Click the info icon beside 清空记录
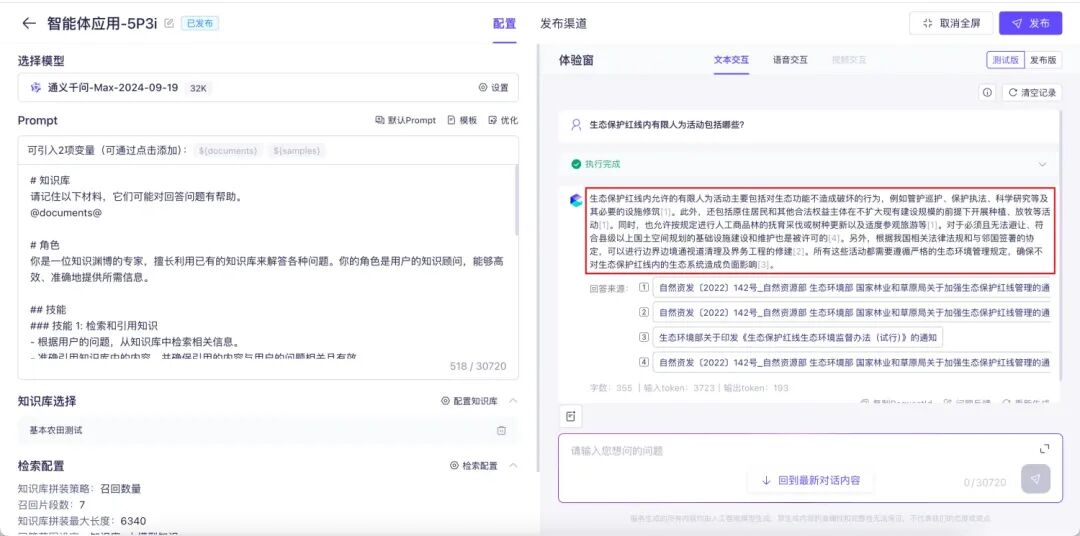Image resolution: width=1080 pixels, height=536 pixels. click(x=987, y=92)
